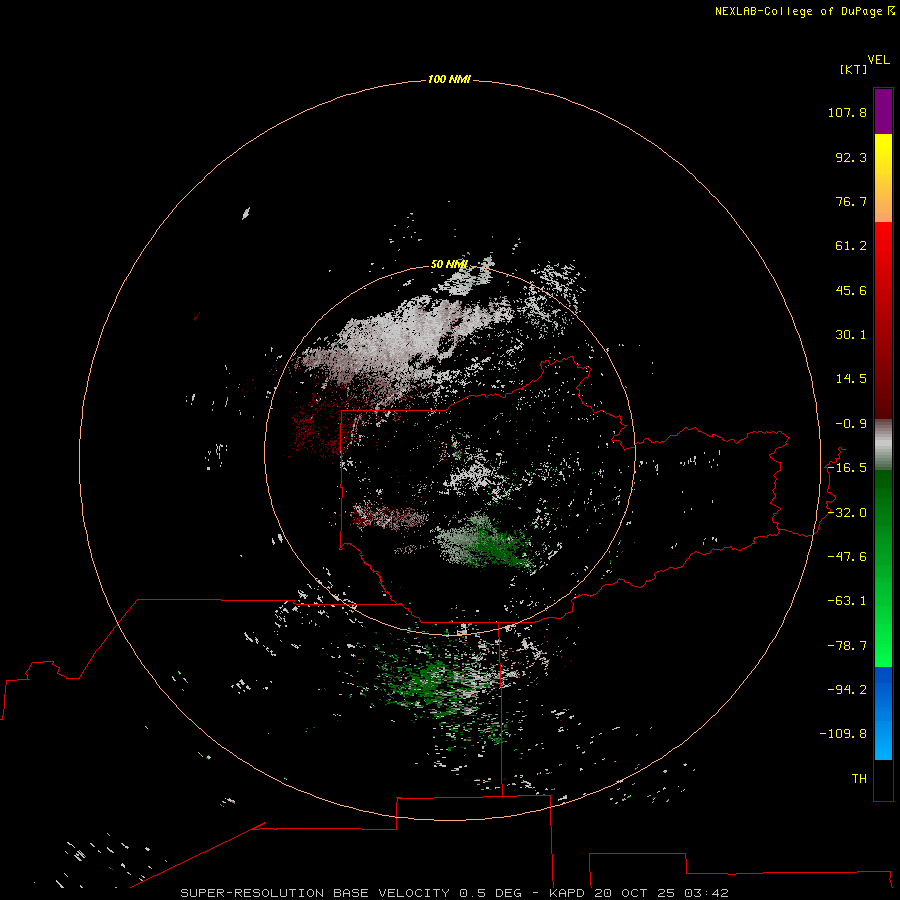The image size is (900, 900).
Task: Click the 30.1 legend value
Action: tap(851, 335)
